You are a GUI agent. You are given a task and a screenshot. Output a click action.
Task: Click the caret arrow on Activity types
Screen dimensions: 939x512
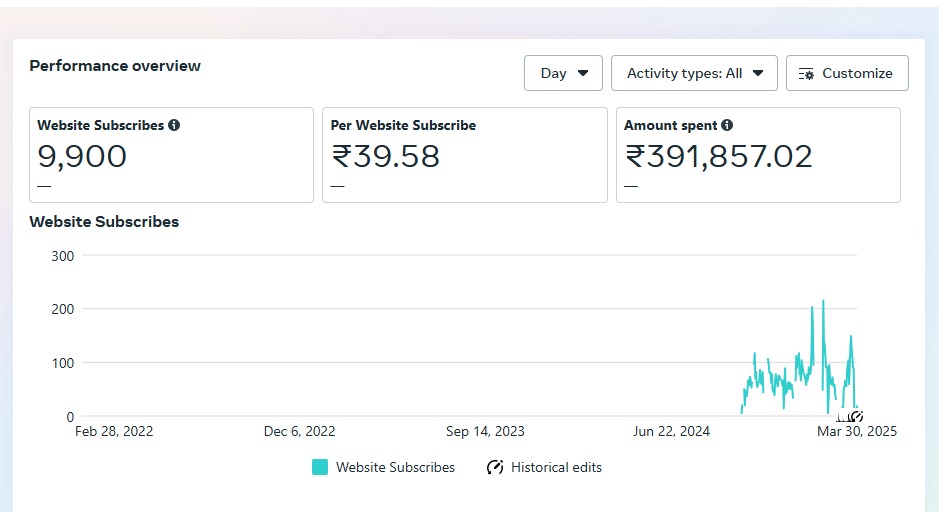(x=758, y=73)
